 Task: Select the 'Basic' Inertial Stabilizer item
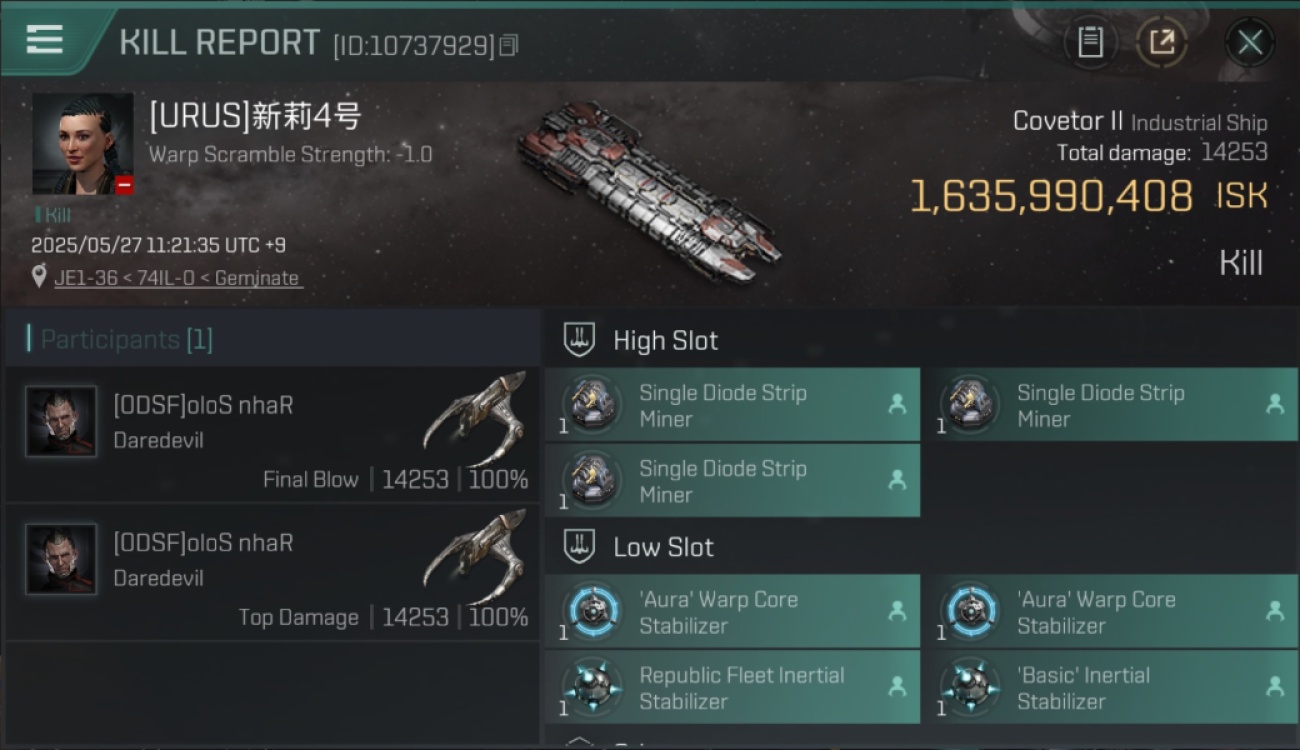pyautogui.click(x=1110, y=687)
